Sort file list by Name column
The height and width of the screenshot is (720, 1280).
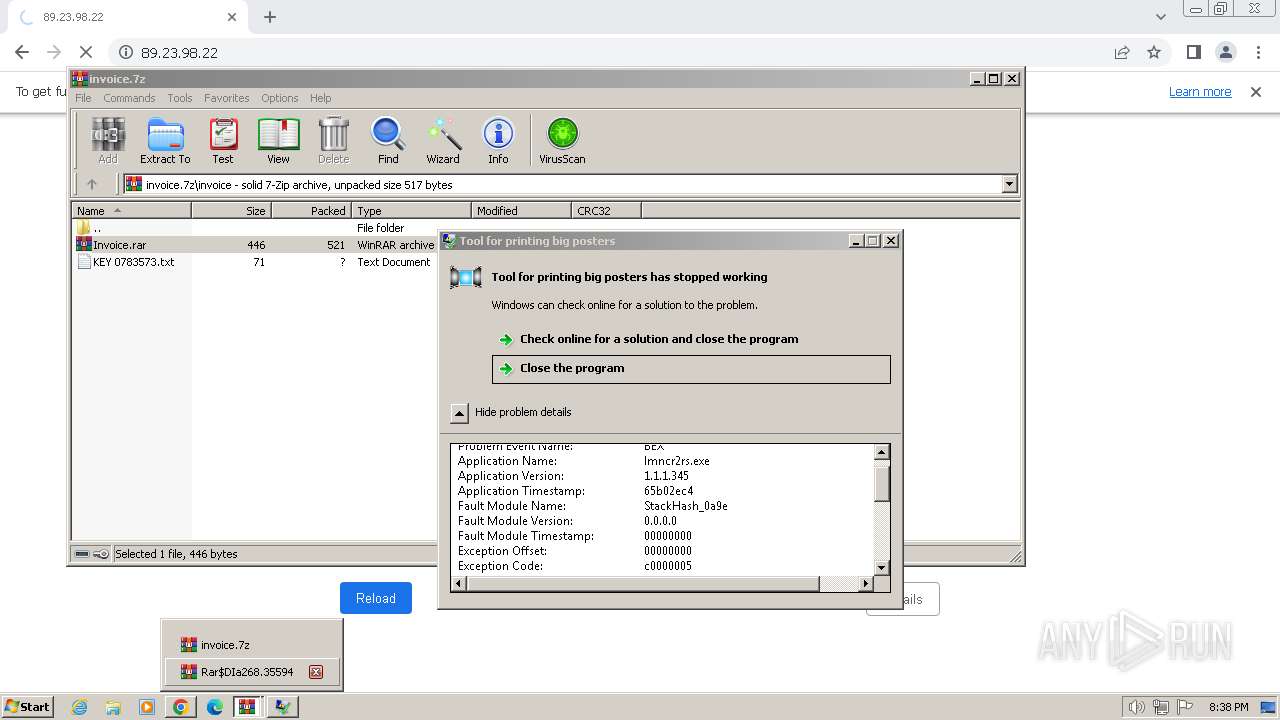pos(131,210)
